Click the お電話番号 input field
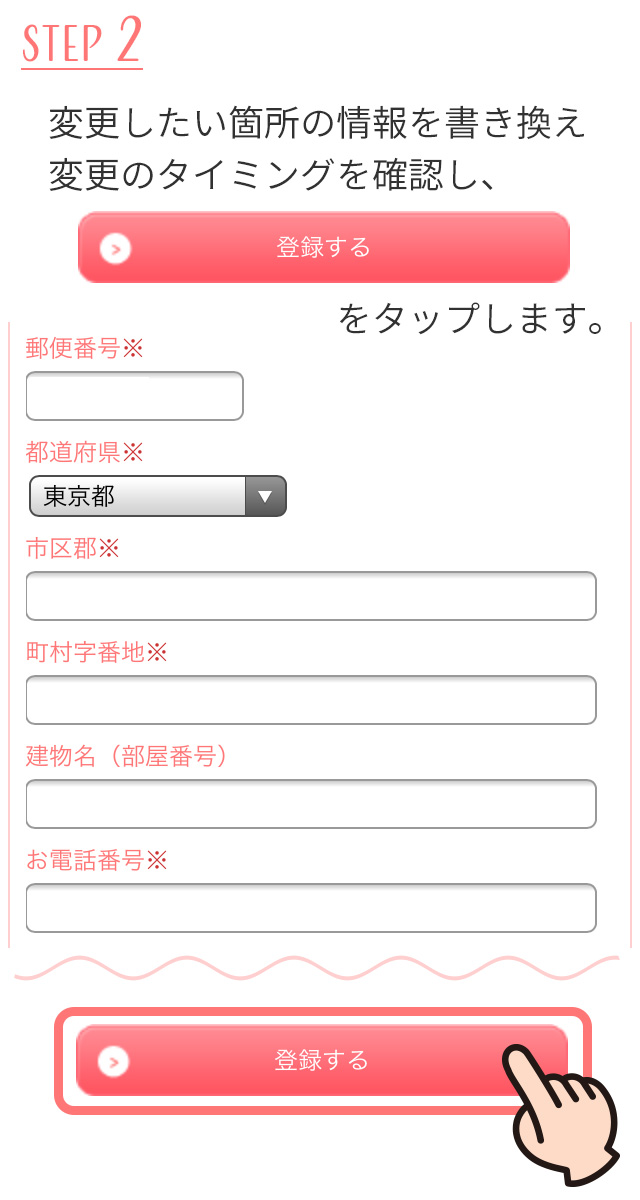The height and width of the screenshot is (1200, 640). 311,908
